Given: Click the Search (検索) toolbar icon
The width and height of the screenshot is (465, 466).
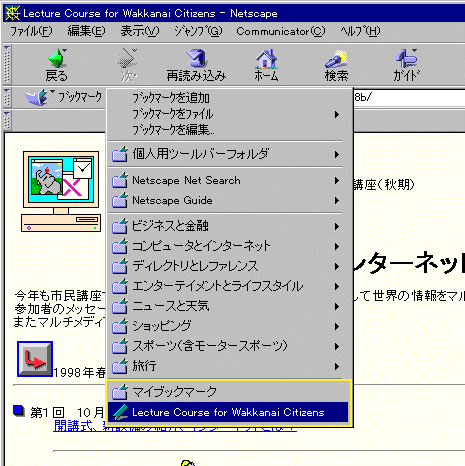Looking at the screenshot, I should tap(336, 59).
